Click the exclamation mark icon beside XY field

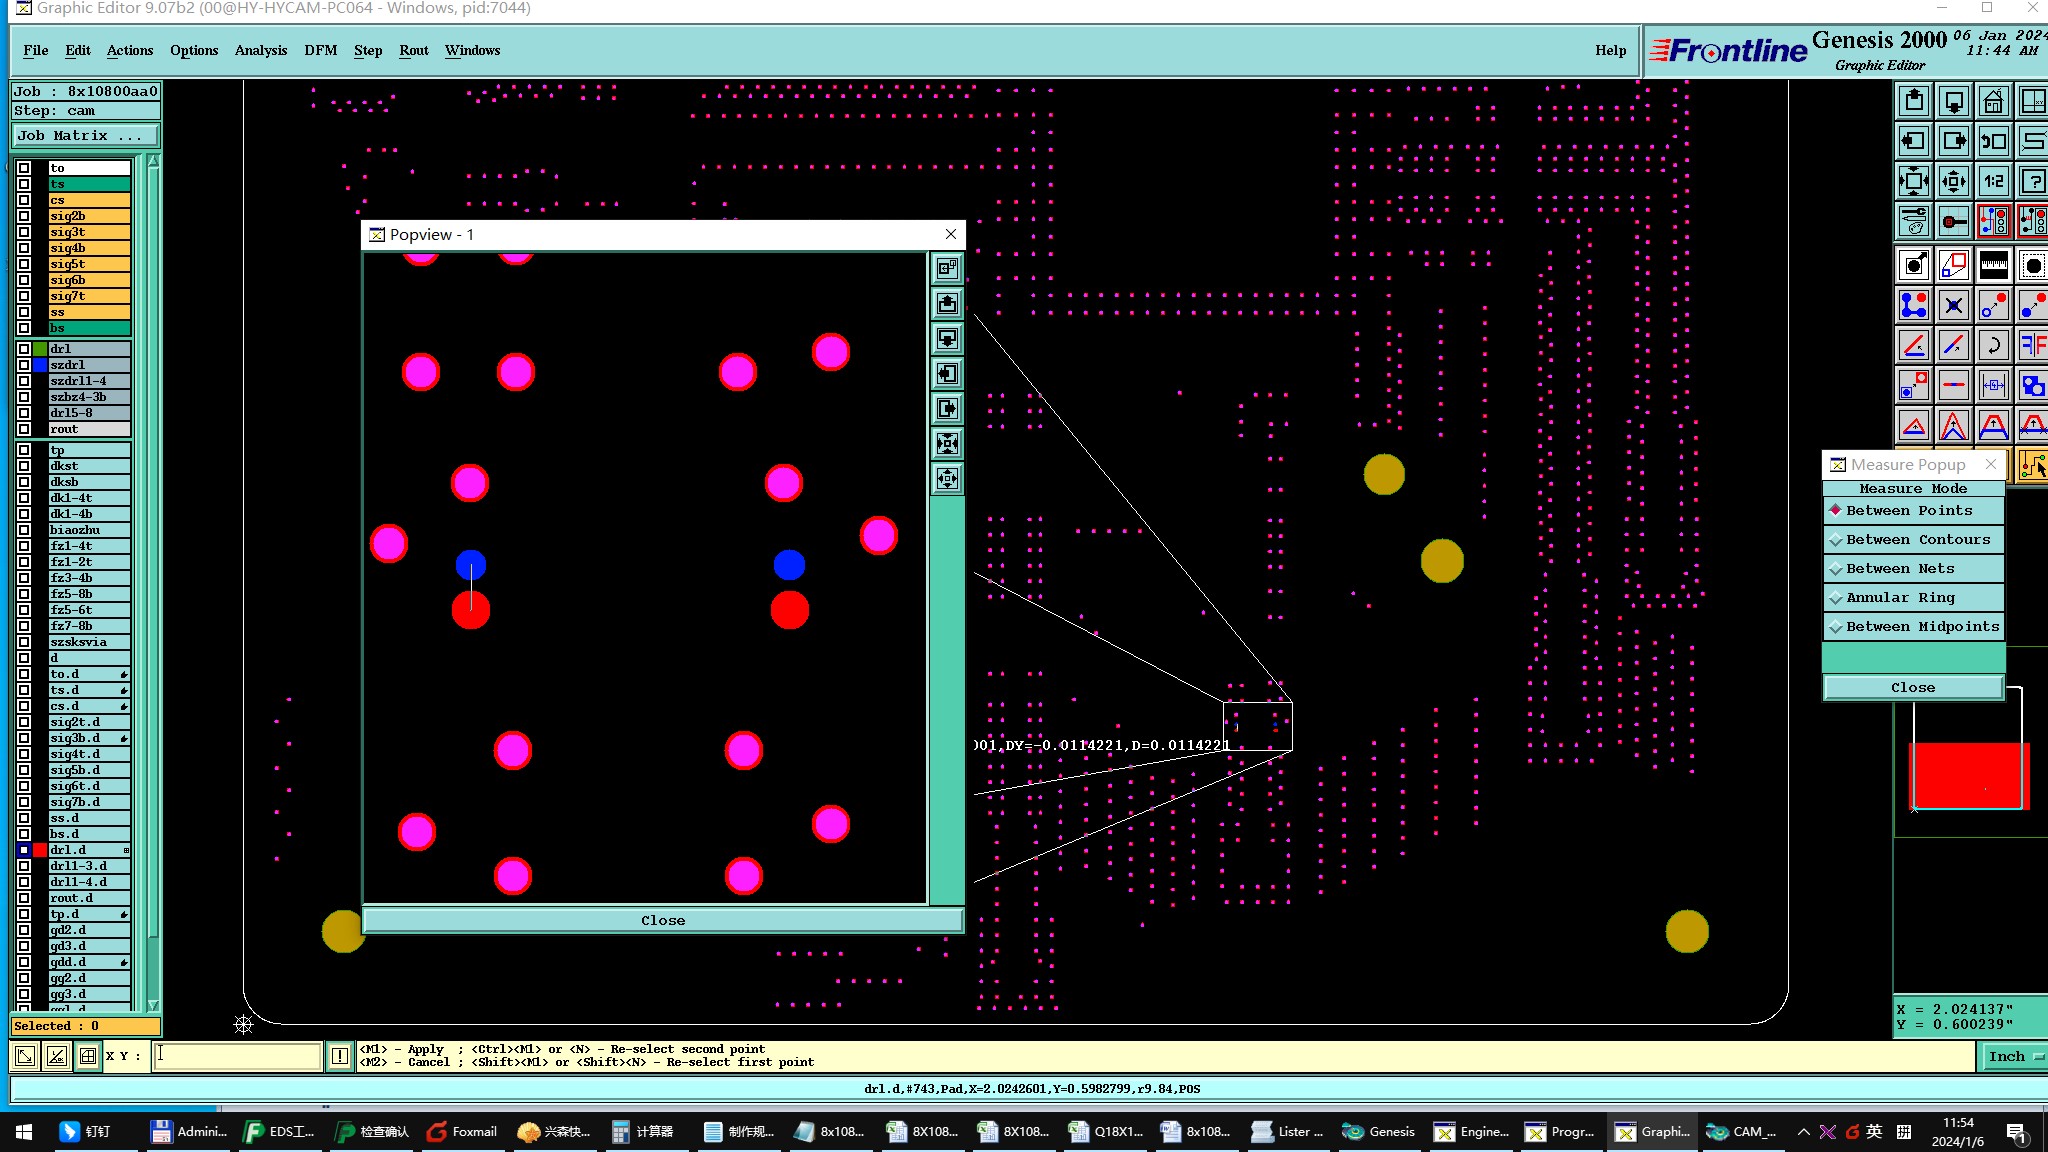point(340,1056)
